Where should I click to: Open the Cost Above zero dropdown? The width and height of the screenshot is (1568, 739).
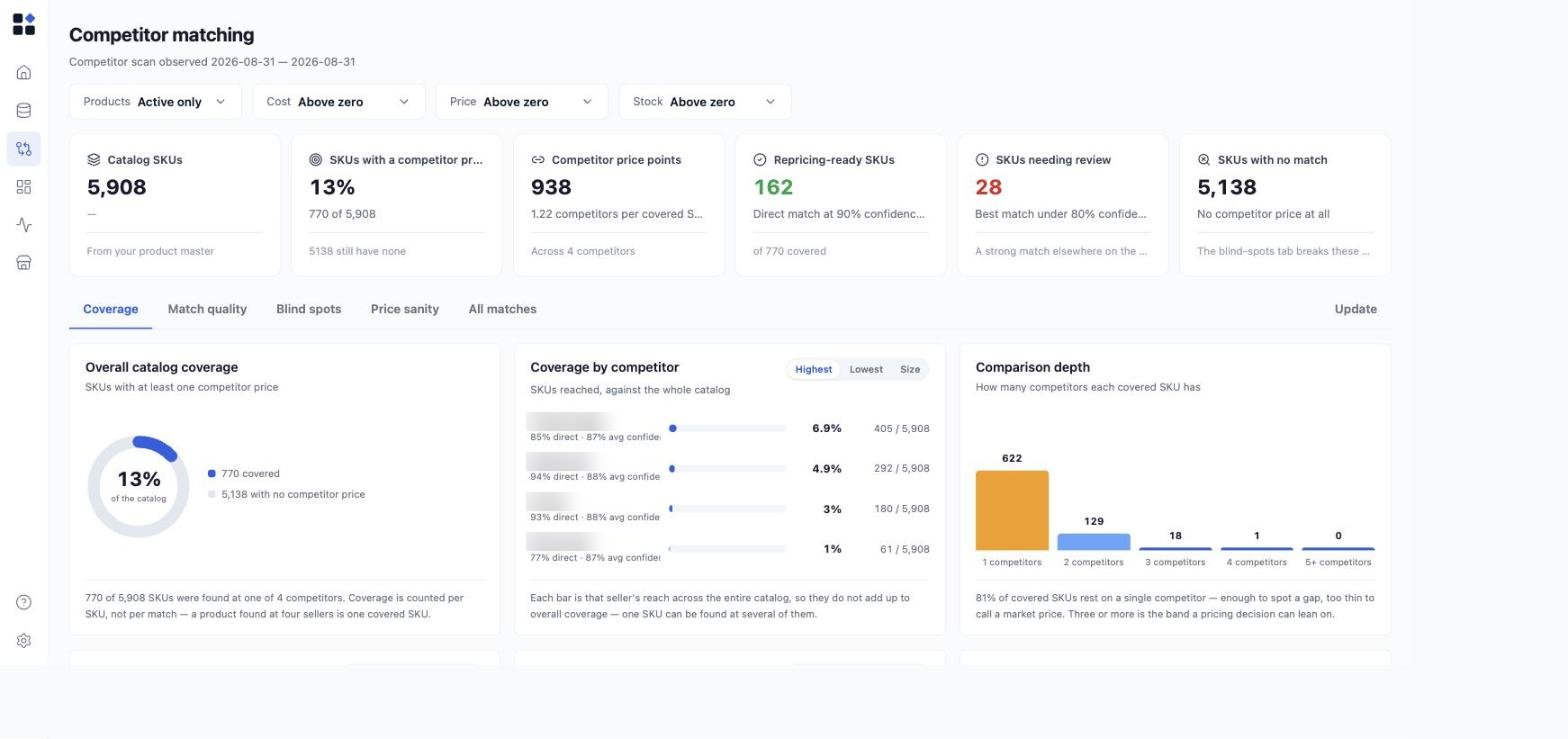click(339, 101)
